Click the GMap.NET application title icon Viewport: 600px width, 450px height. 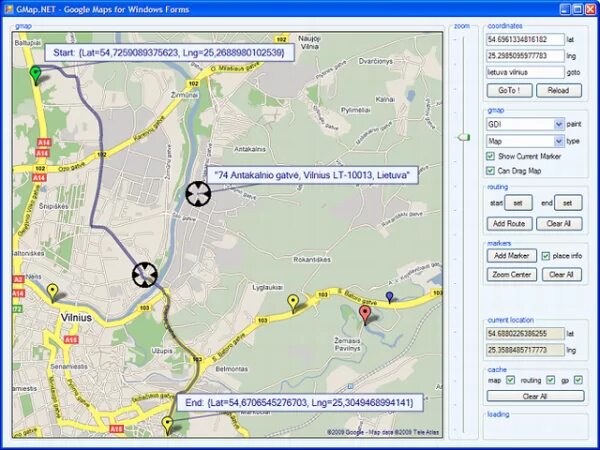(x=9, y=9)
